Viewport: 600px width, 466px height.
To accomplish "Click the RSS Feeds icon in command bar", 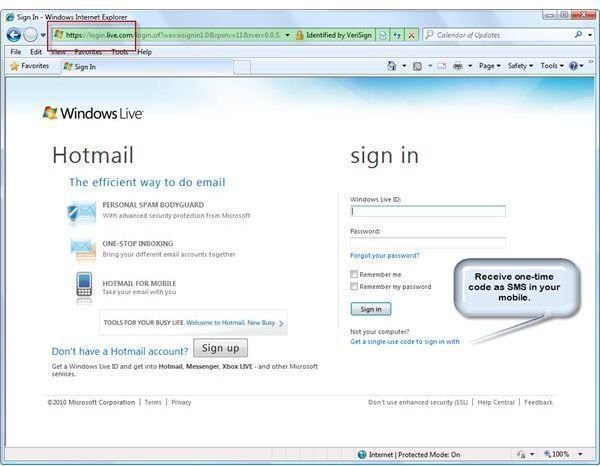I will click(x=417, y=66).
